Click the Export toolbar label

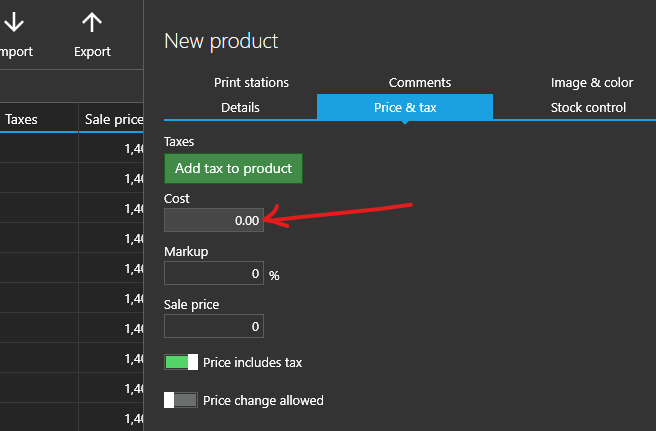click(x=92, y=52)
